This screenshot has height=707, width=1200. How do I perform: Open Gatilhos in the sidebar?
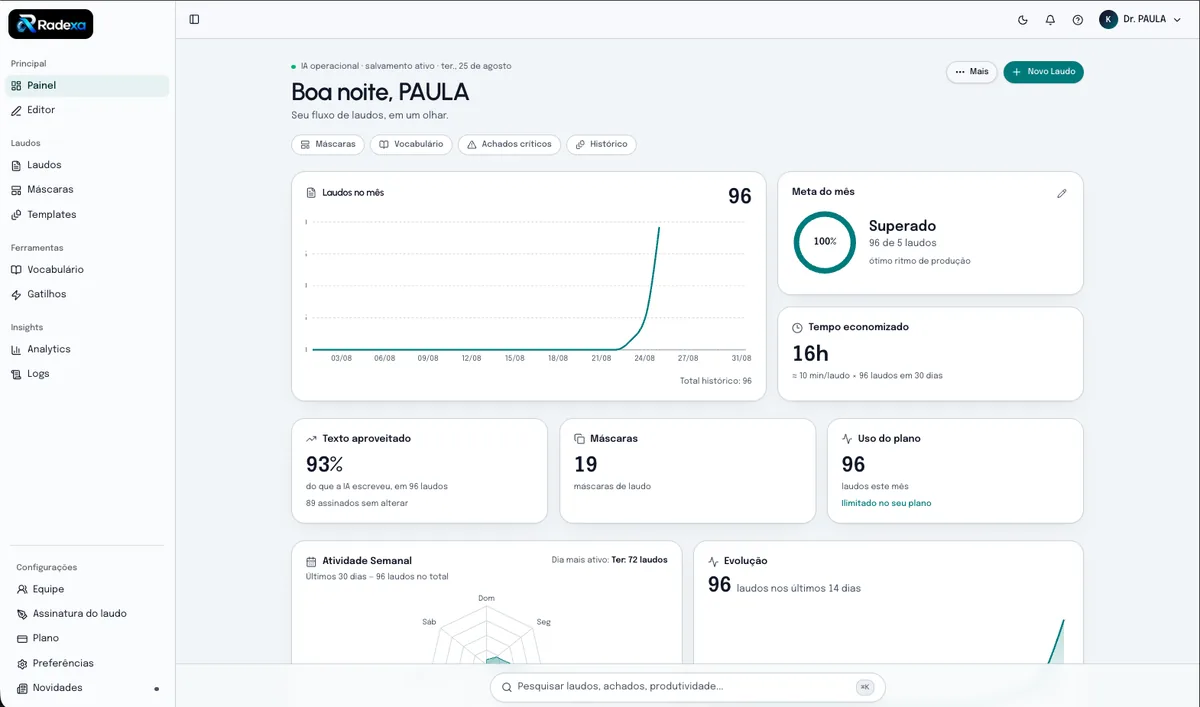point(87,295)
